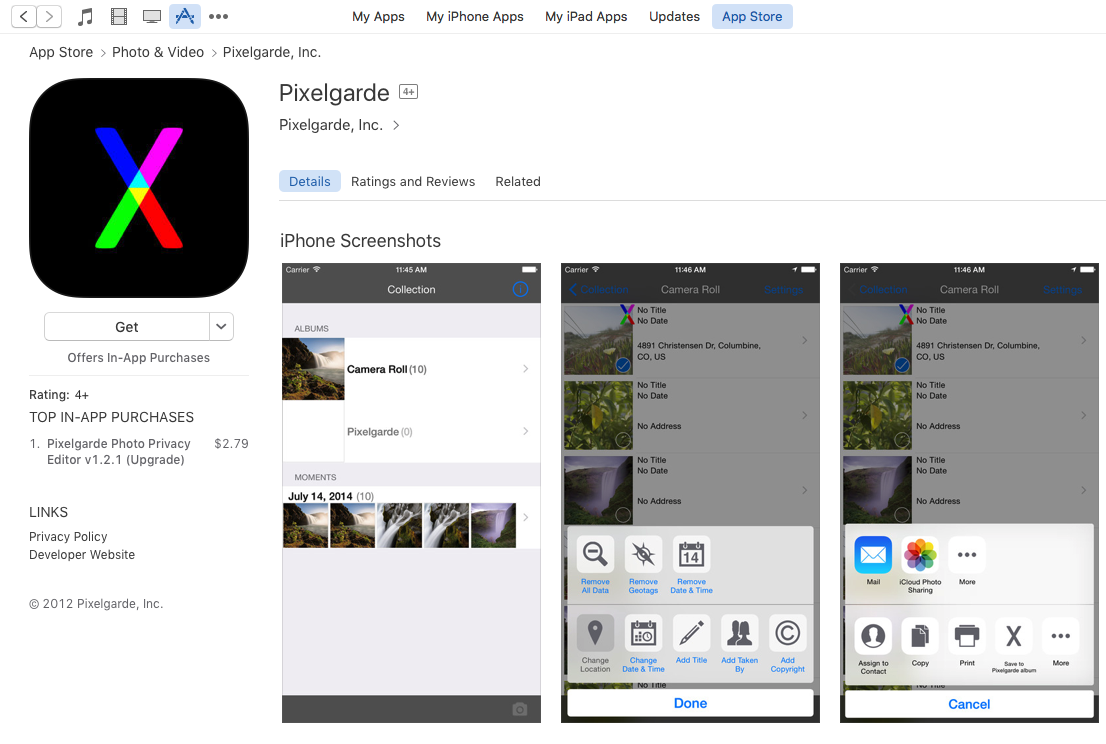The width and height of the screenshot is (1106, 744).
Task: Click the info icon in Collection screenshot
Action: [520, 289]
